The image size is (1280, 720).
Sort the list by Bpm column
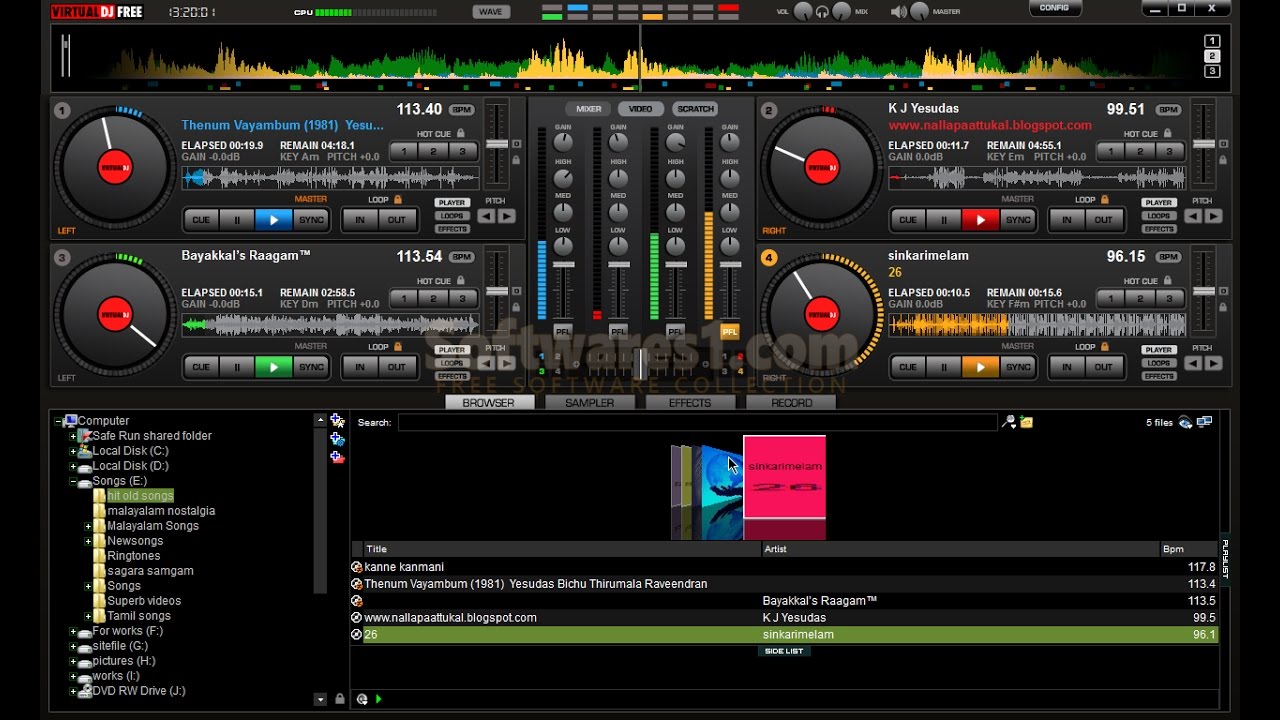pos(1189,548)
